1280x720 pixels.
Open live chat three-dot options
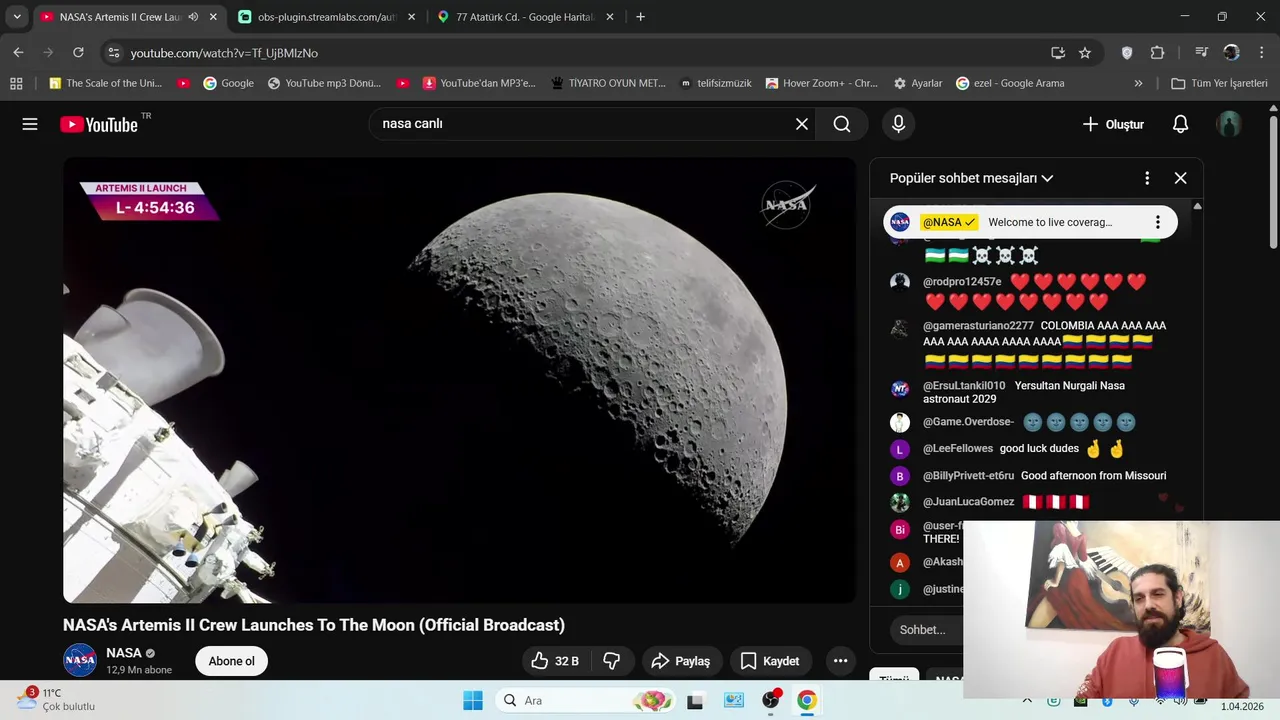(1147, 178)
